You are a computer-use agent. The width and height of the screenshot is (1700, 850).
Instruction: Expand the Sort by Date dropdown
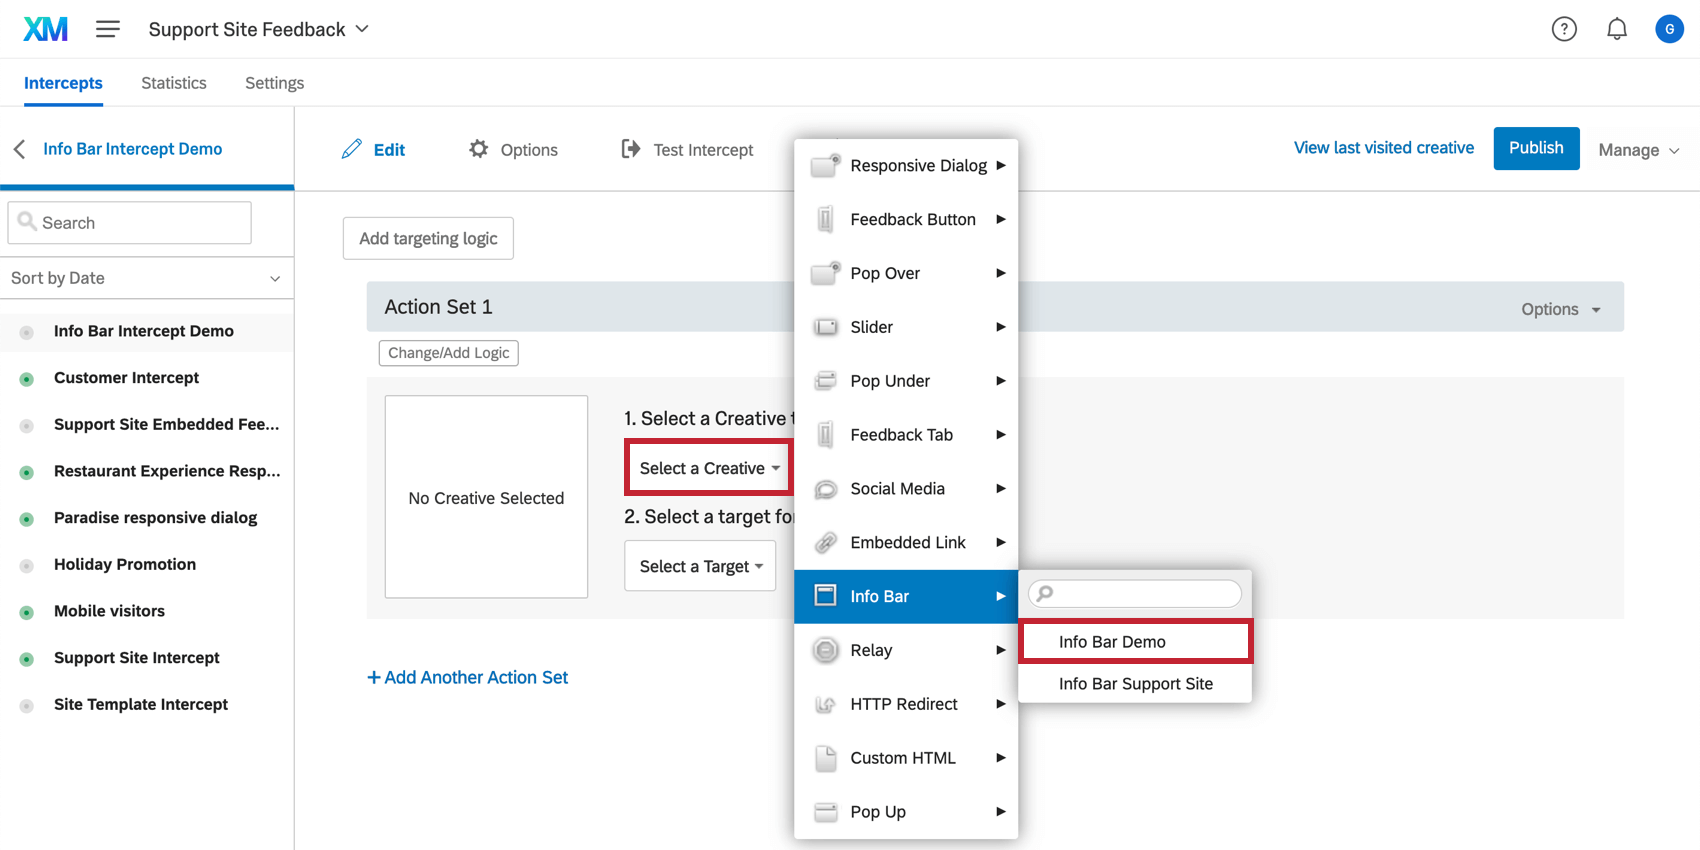tap(146, 278)
